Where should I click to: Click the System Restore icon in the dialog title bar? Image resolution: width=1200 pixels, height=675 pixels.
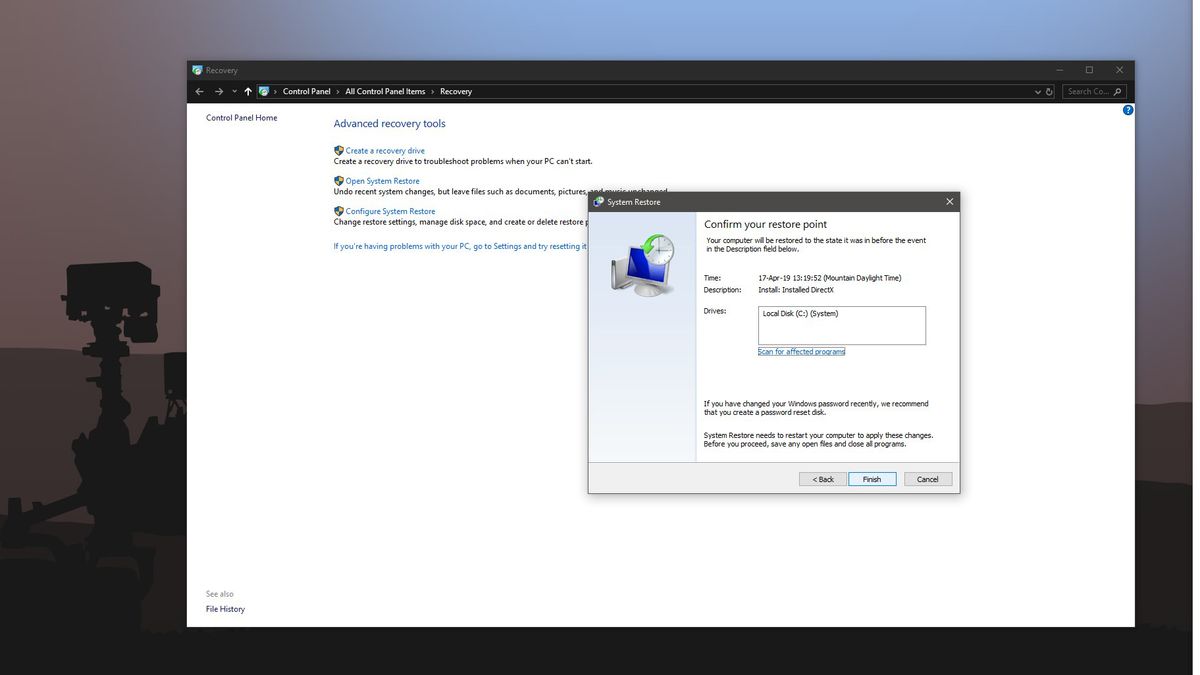(600, 201)
